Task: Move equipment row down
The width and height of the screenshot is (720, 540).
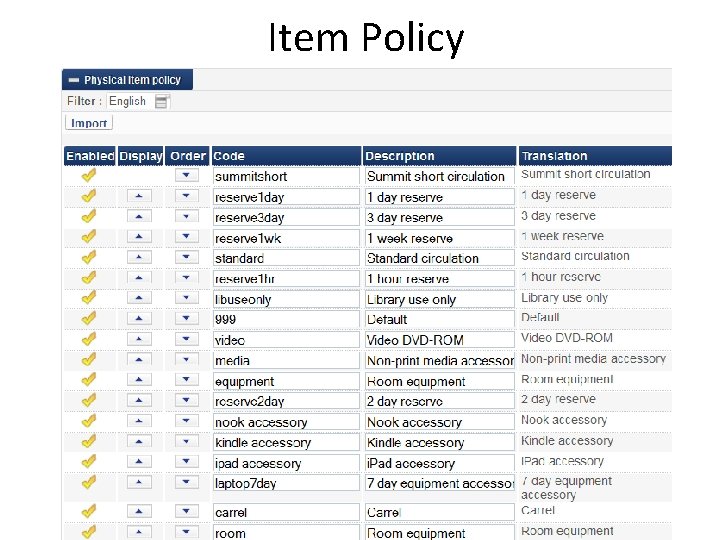Action: [186, 380]
